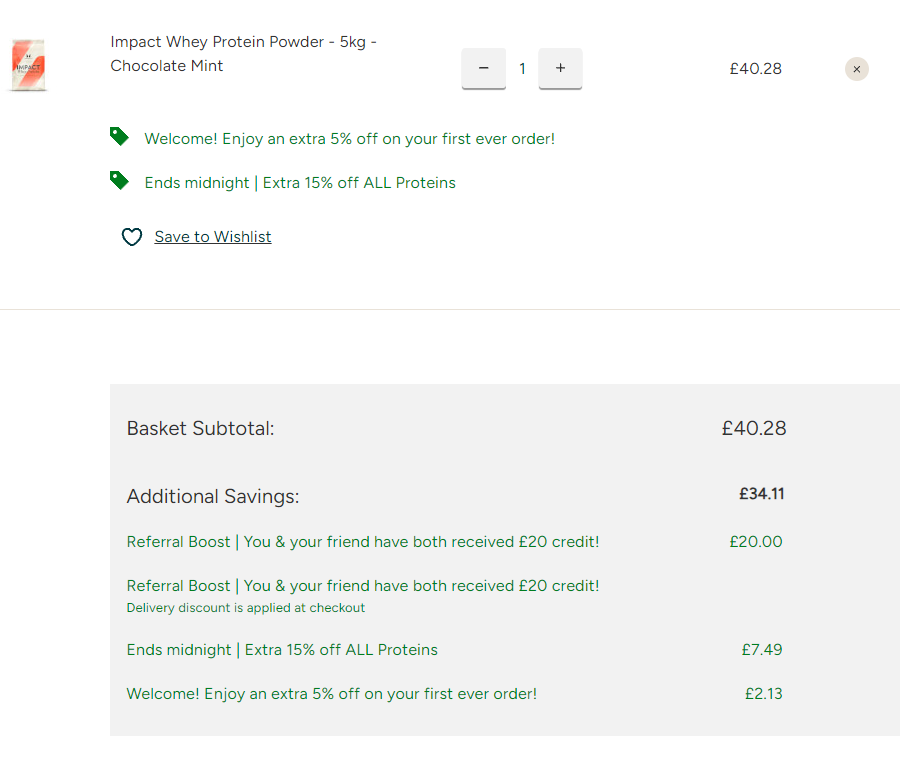The image size is (909, 759).
Task: Click the Basket Subtotal label
Action: [x=200, y=429]
